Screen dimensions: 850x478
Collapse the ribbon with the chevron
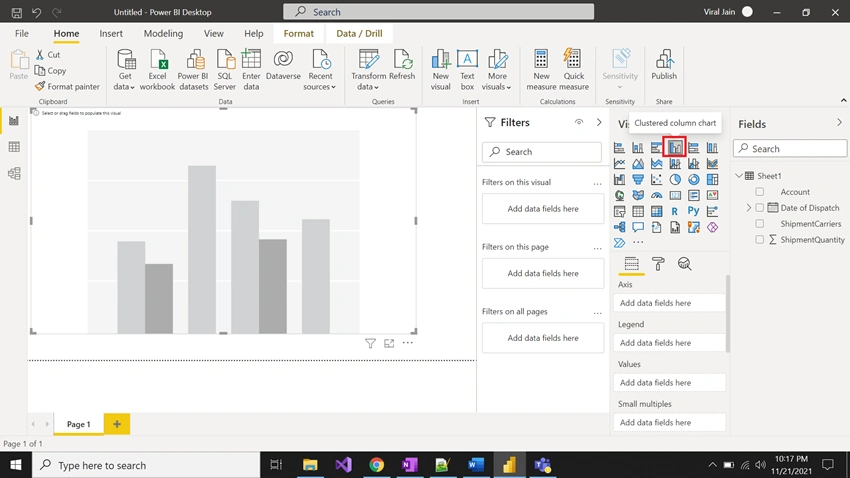843,100
